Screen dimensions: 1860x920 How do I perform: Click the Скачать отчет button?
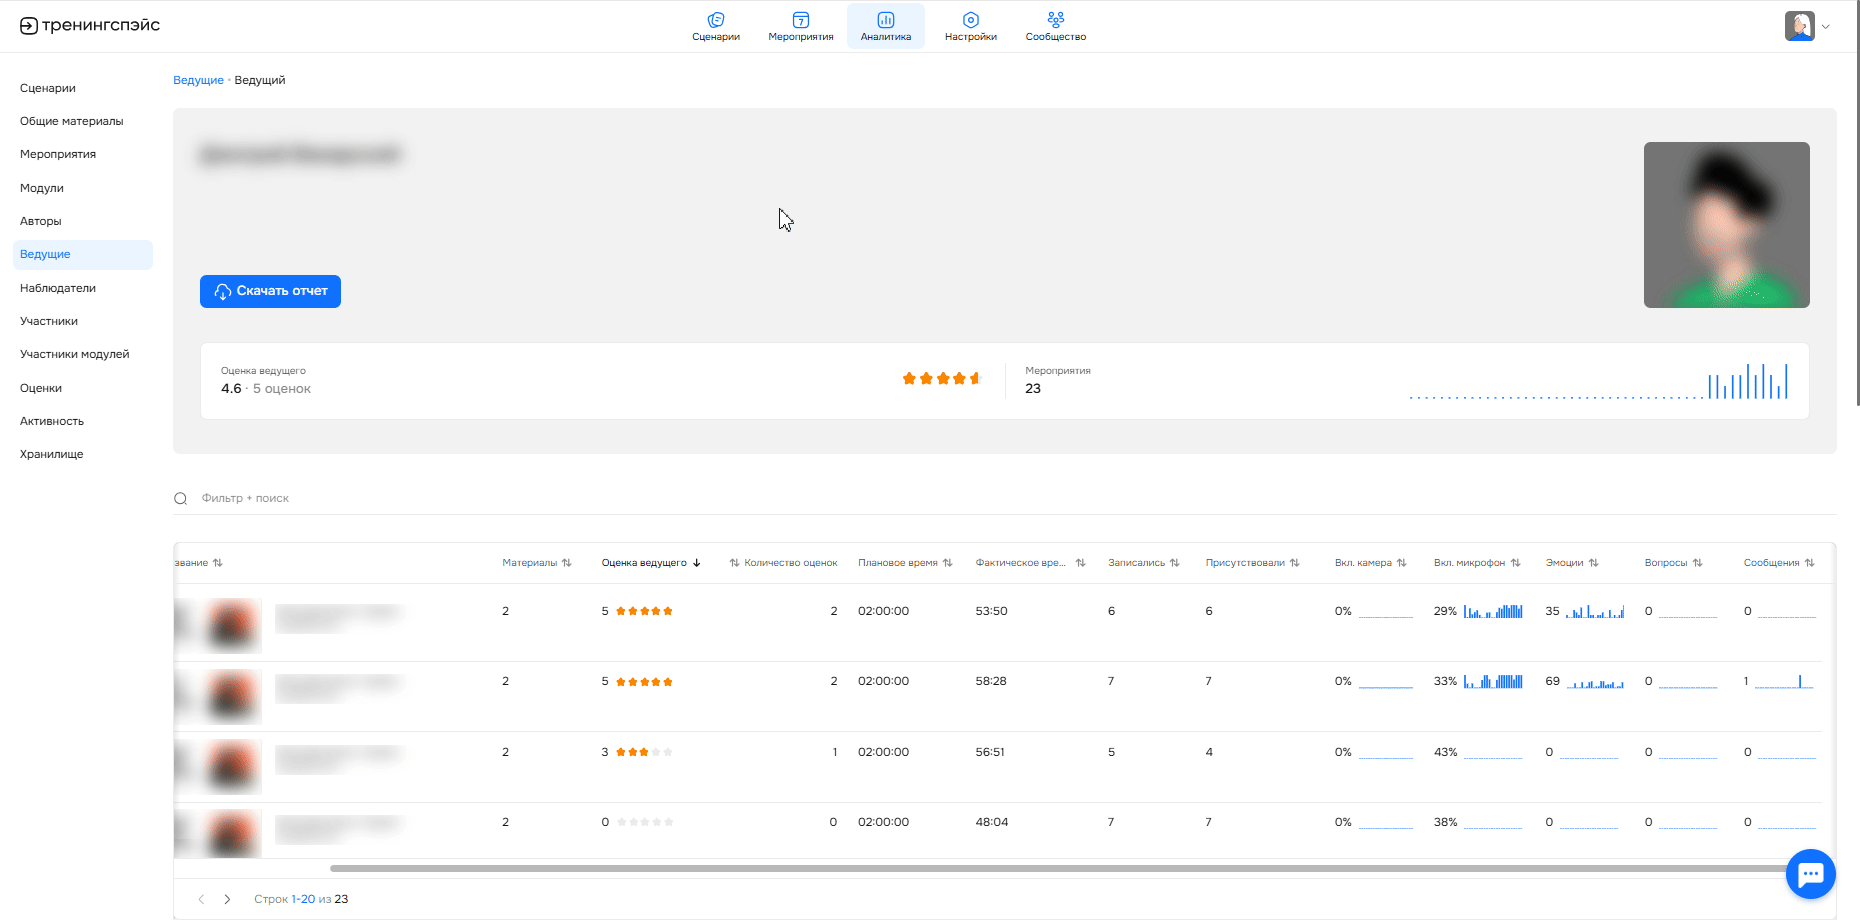pos(270,291)
